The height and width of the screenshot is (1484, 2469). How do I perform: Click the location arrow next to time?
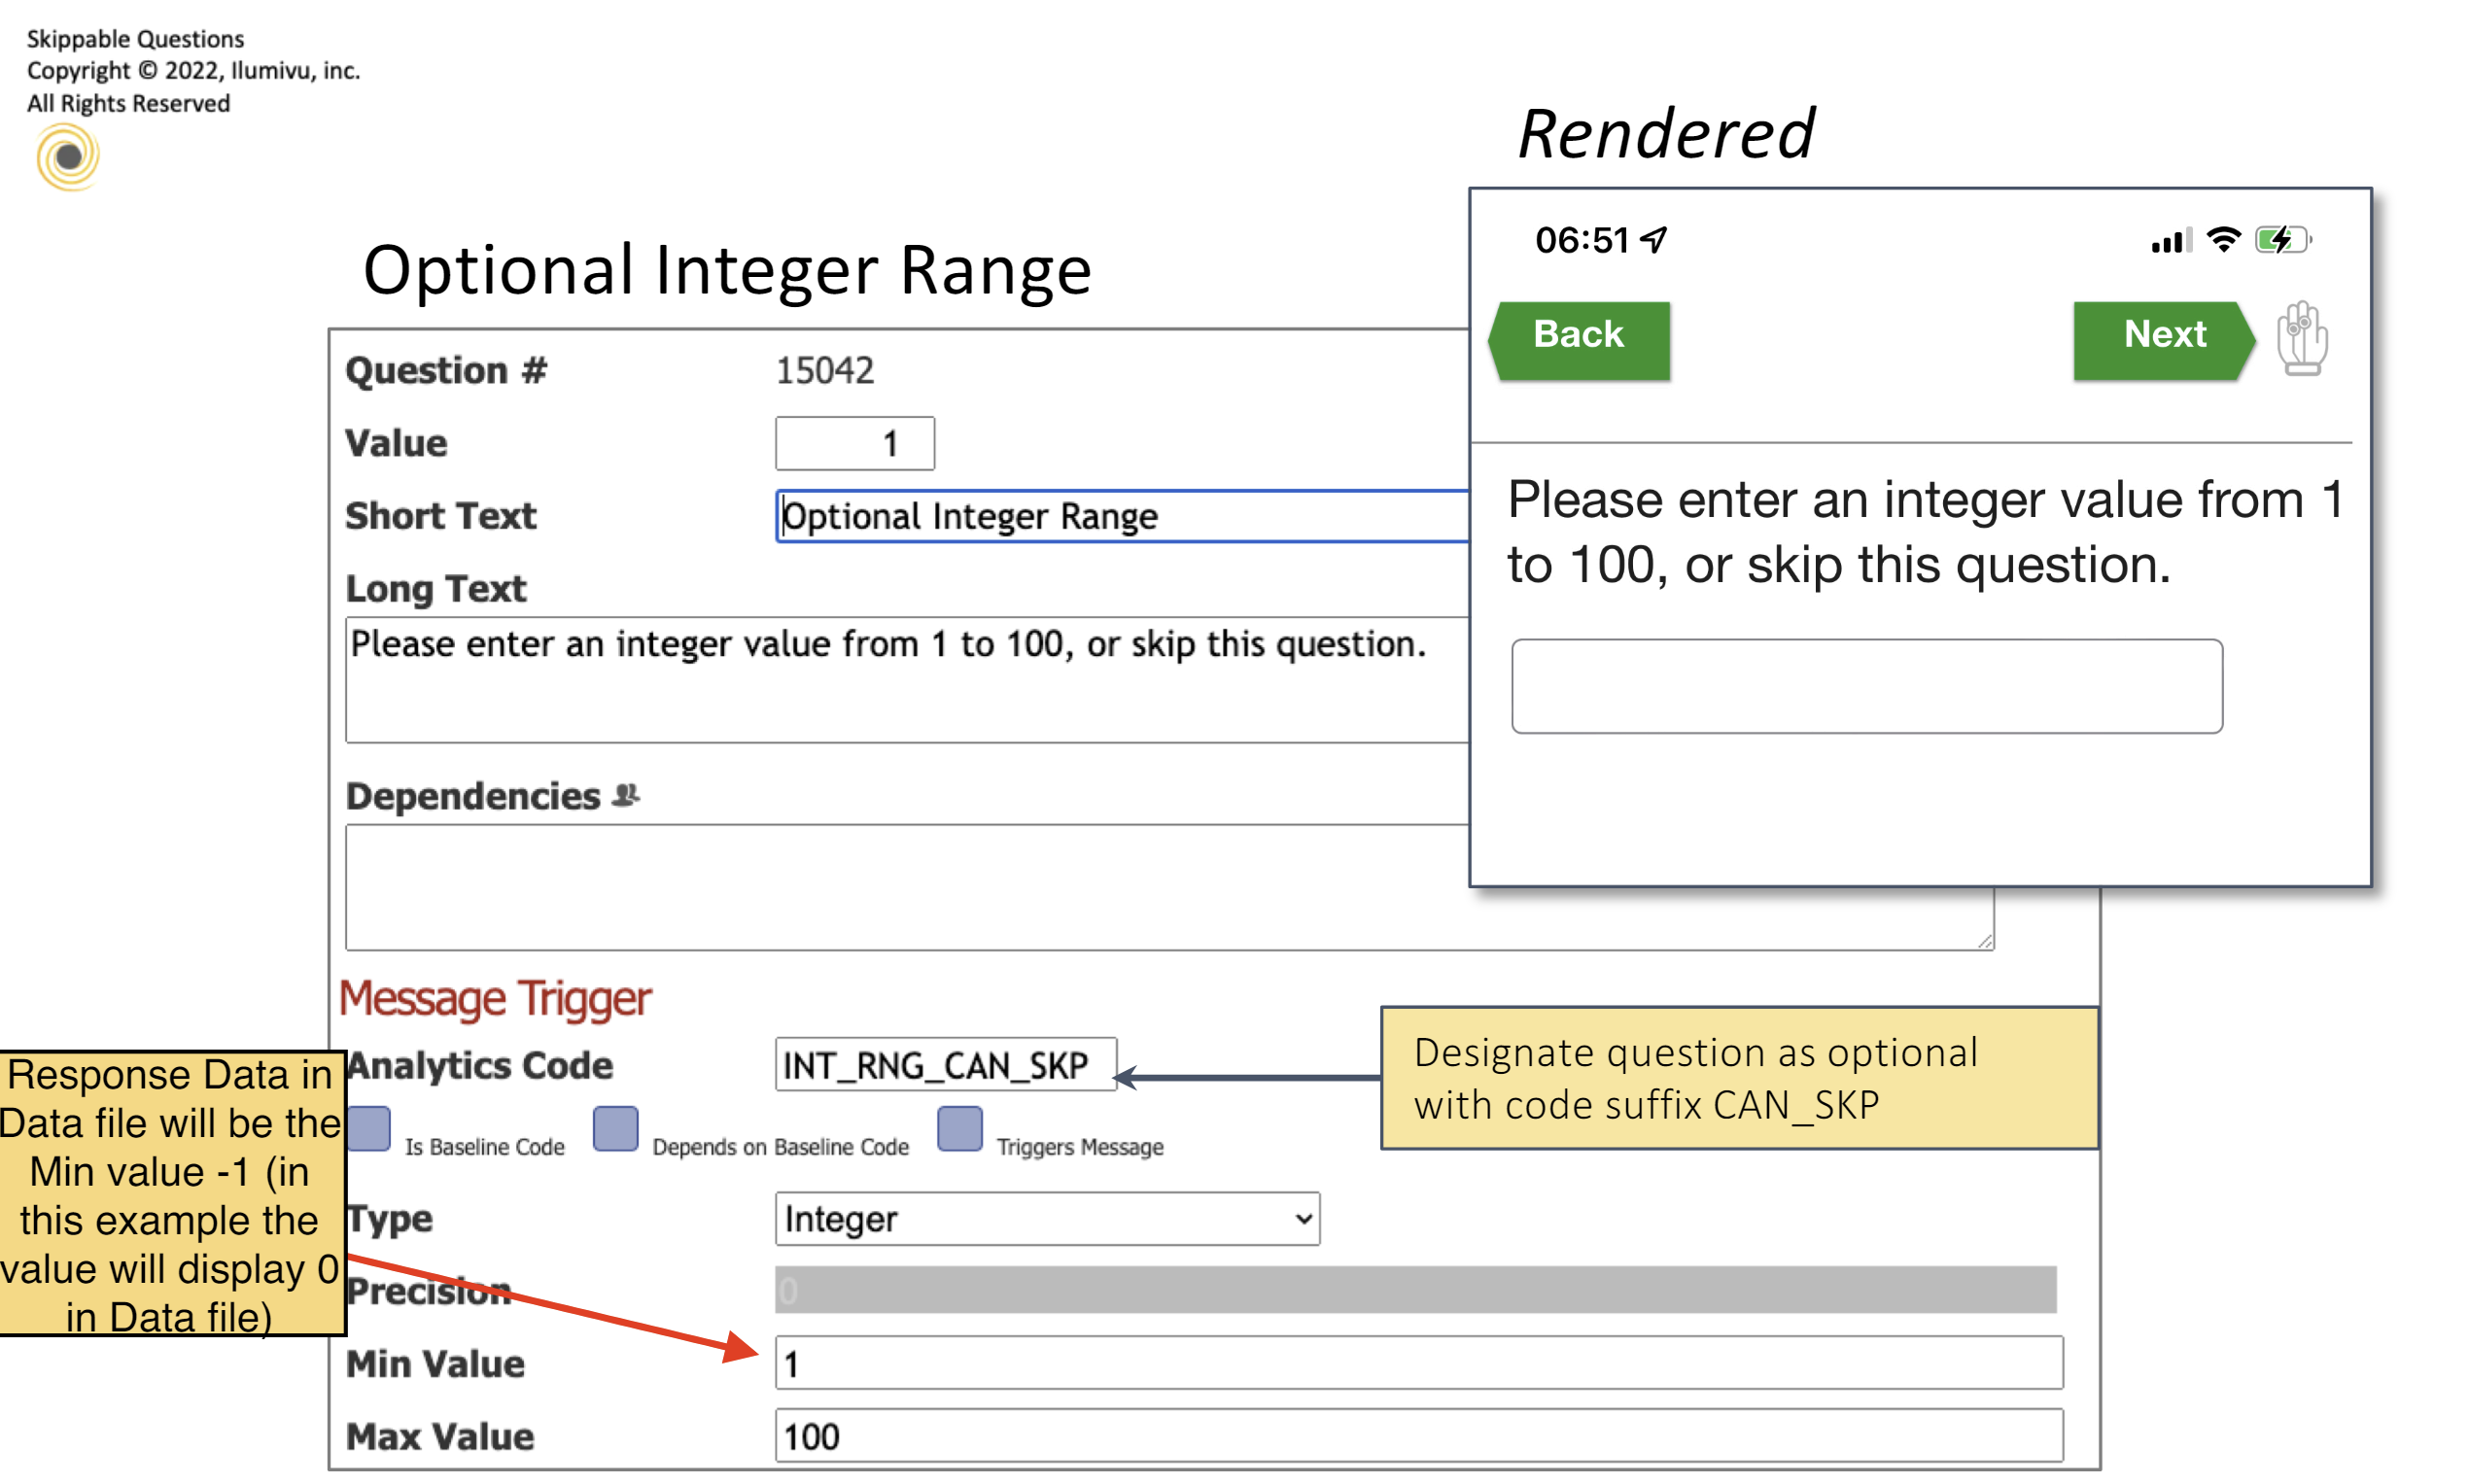point(1654,239)
